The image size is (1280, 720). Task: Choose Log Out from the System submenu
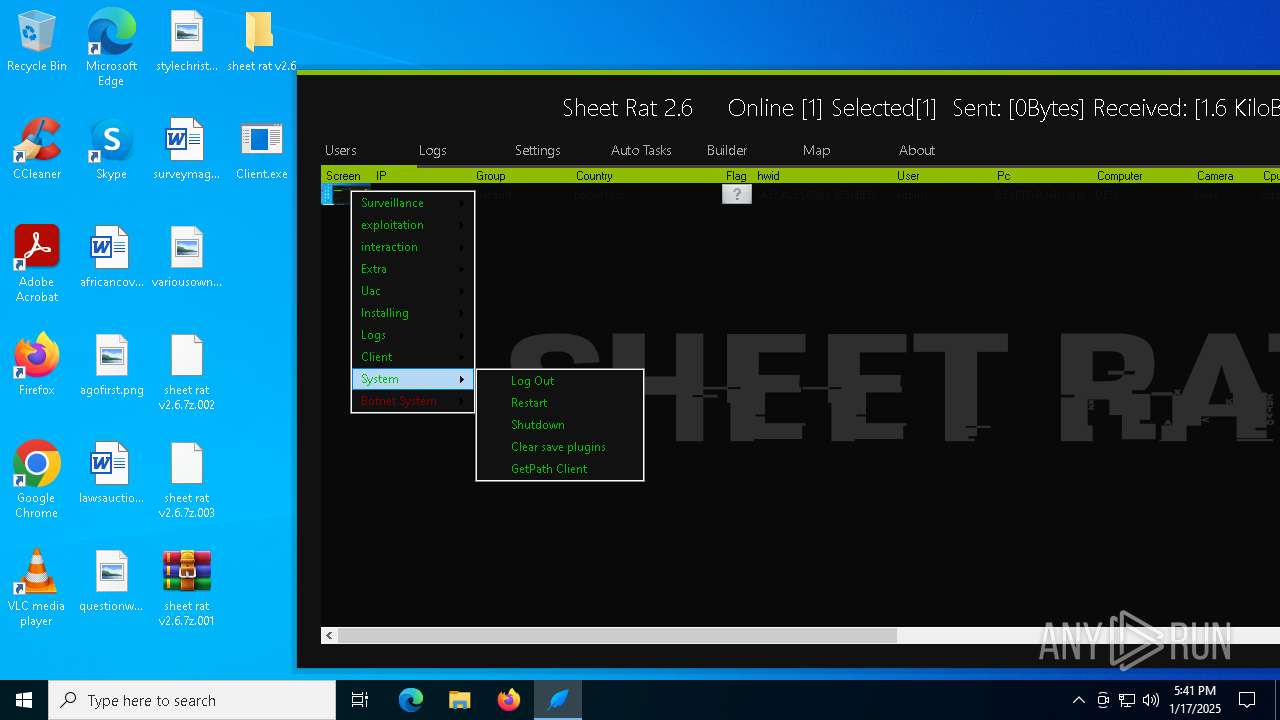560,381
